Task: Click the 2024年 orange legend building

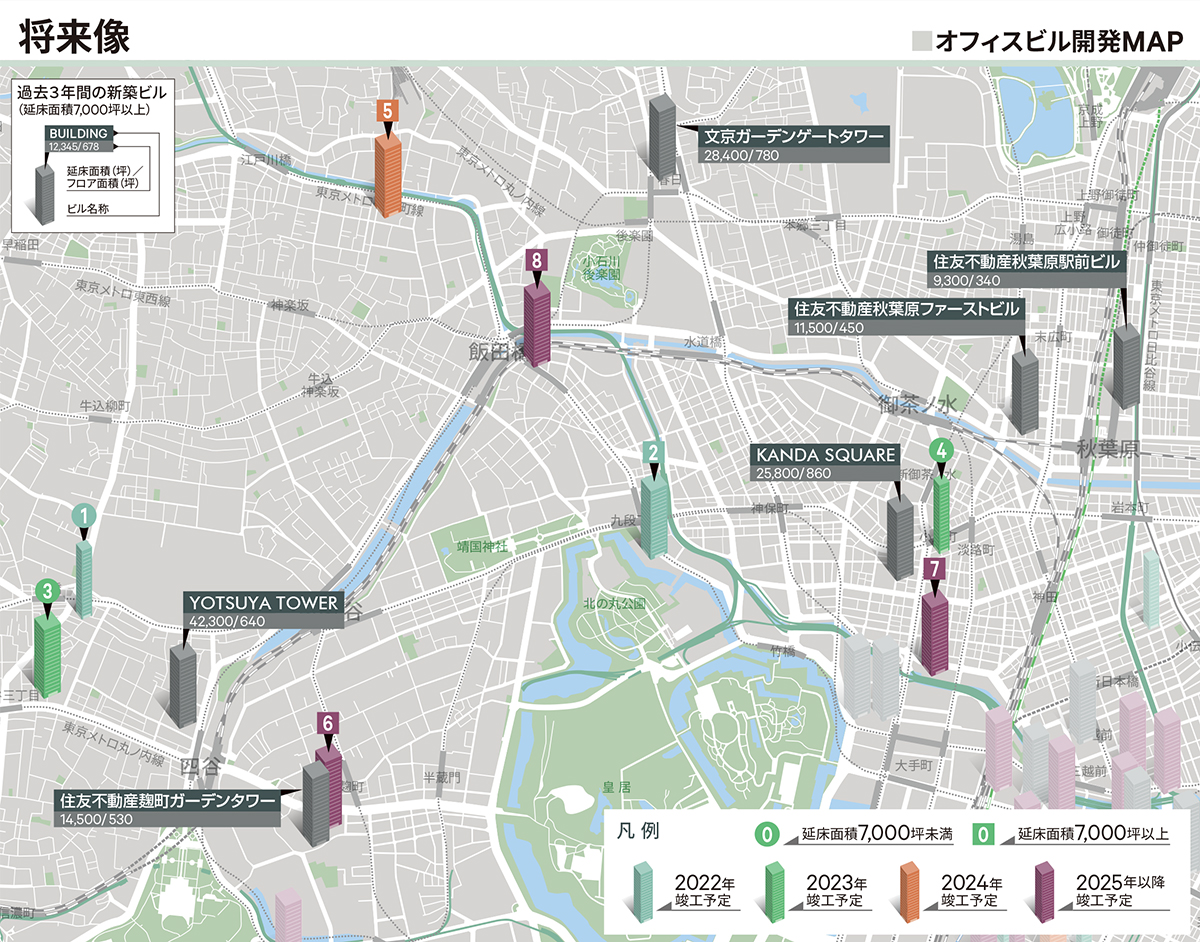Action: 911,891
